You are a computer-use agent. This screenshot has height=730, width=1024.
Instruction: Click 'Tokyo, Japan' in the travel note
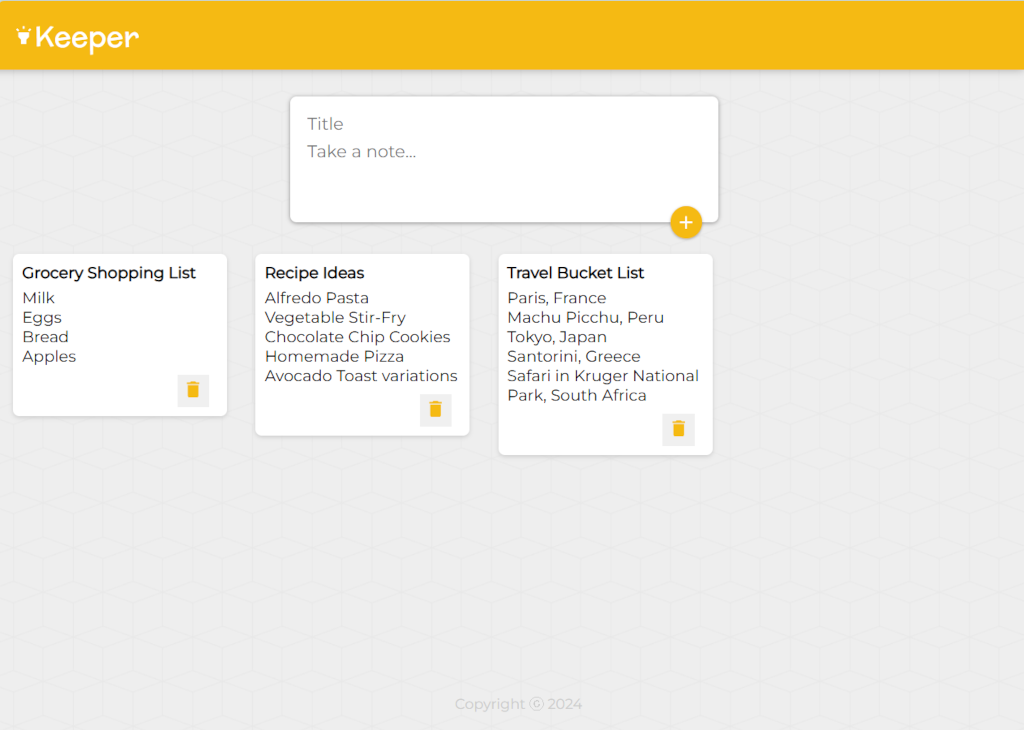tap(556, 337)
